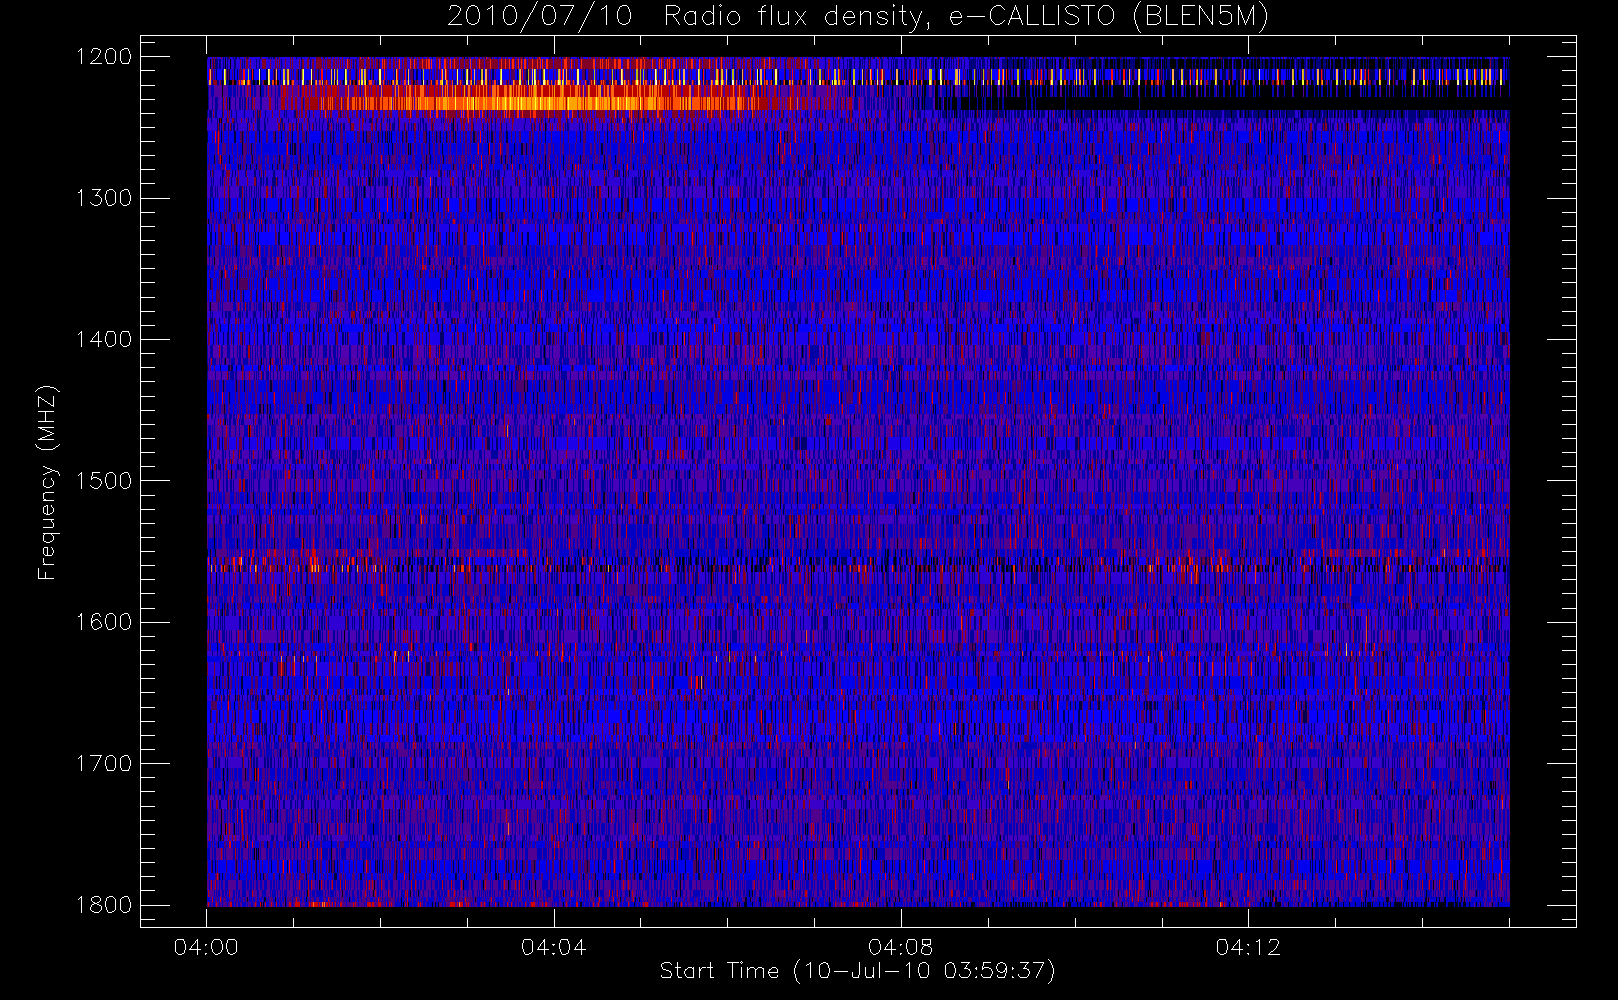Click the 1400 frequency tick label
Screen dimensions: 1618x1000
pyautogui.click(x=104, y=339)
